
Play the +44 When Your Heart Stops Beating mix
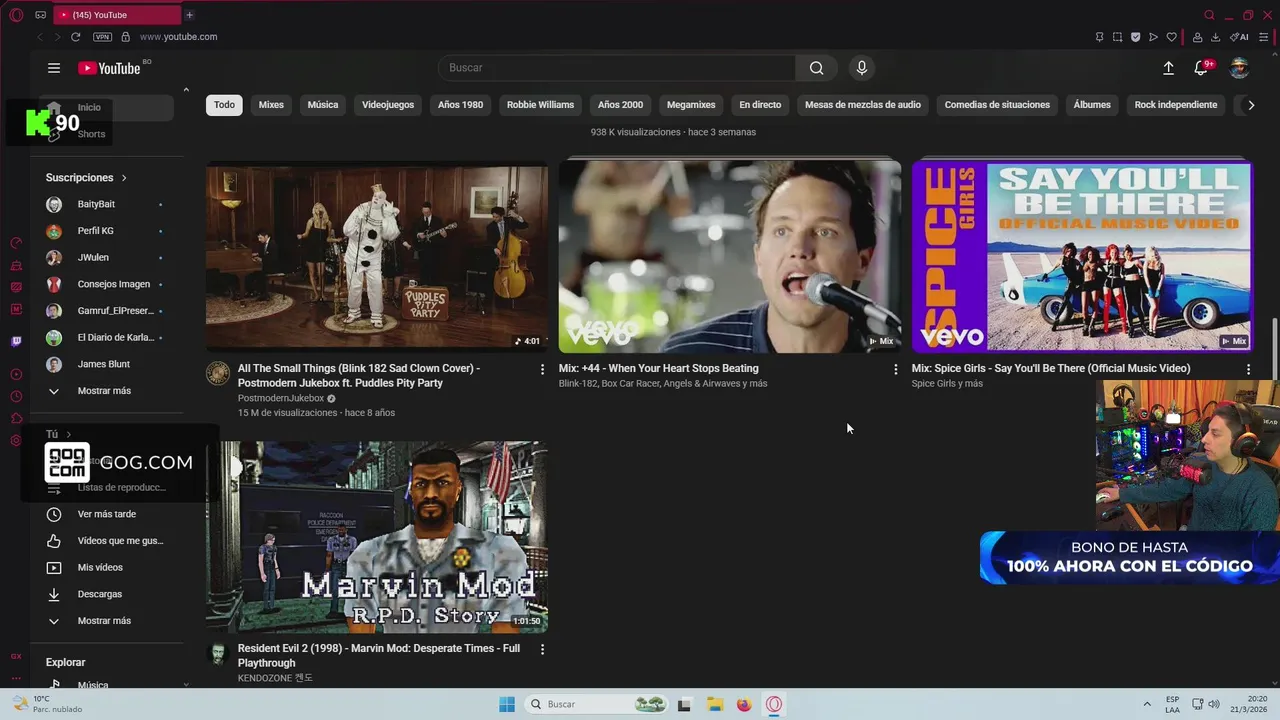click(x=729, y=255)
